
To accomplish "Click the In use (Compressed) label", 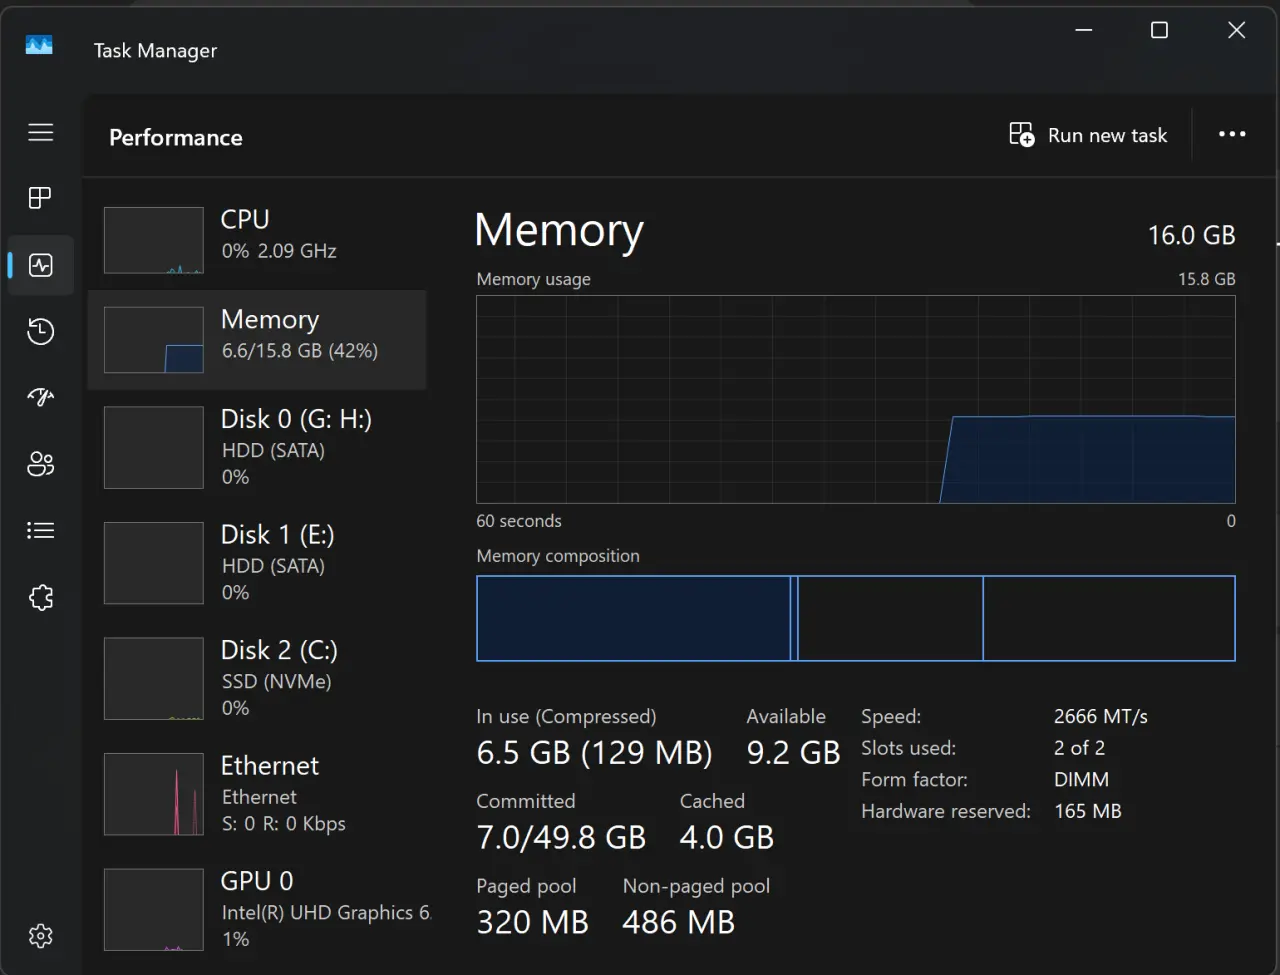I will pyautogui.click(x=566, y=717).
